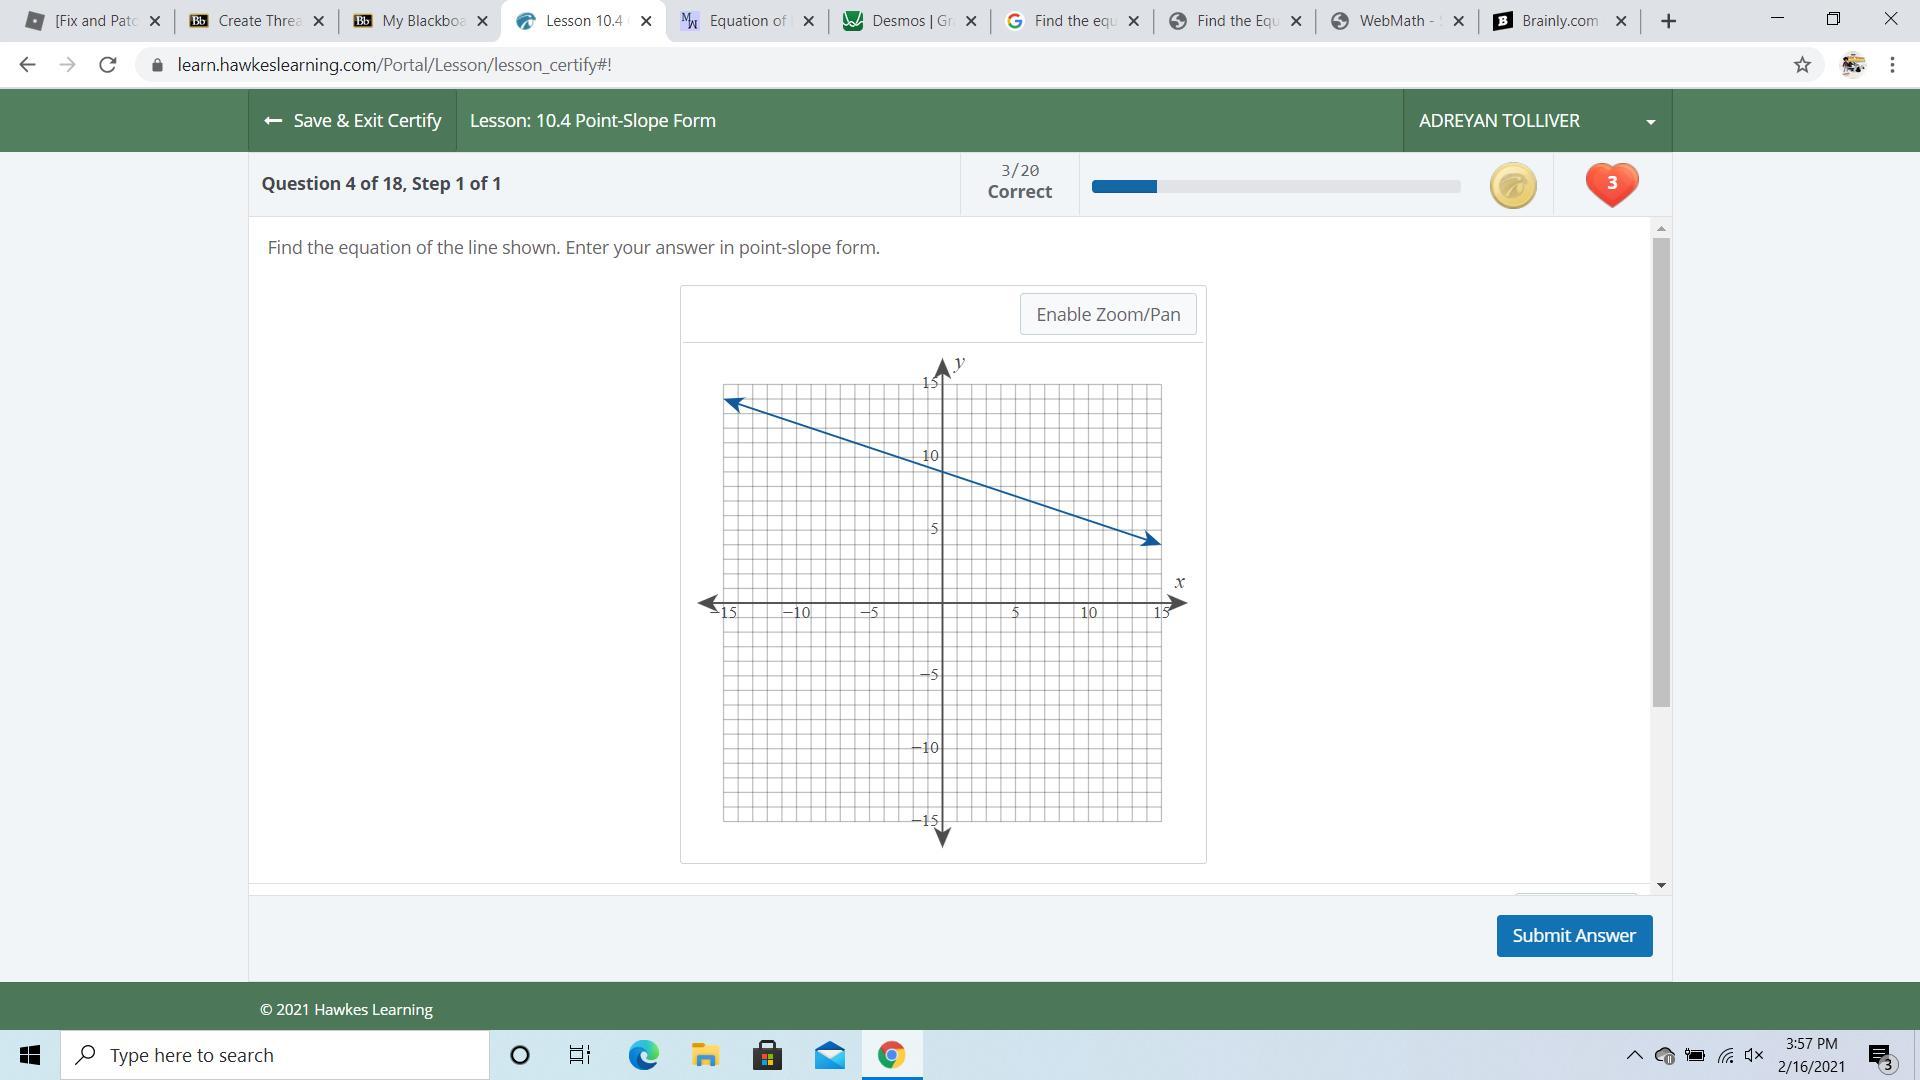The width and height of the screenshot is (1920, 1080).
Task: Open Microsoft Edge from taskbar
Action: point(643,1055)
